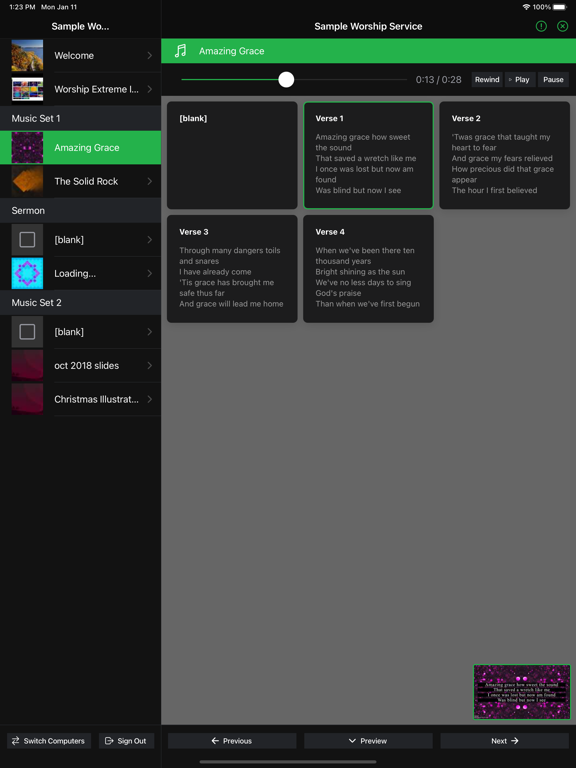Click the 0:13 / 0:28 time readout
Image resolution: width=576 pixels, height=768 pixels.
coord(438,79)
